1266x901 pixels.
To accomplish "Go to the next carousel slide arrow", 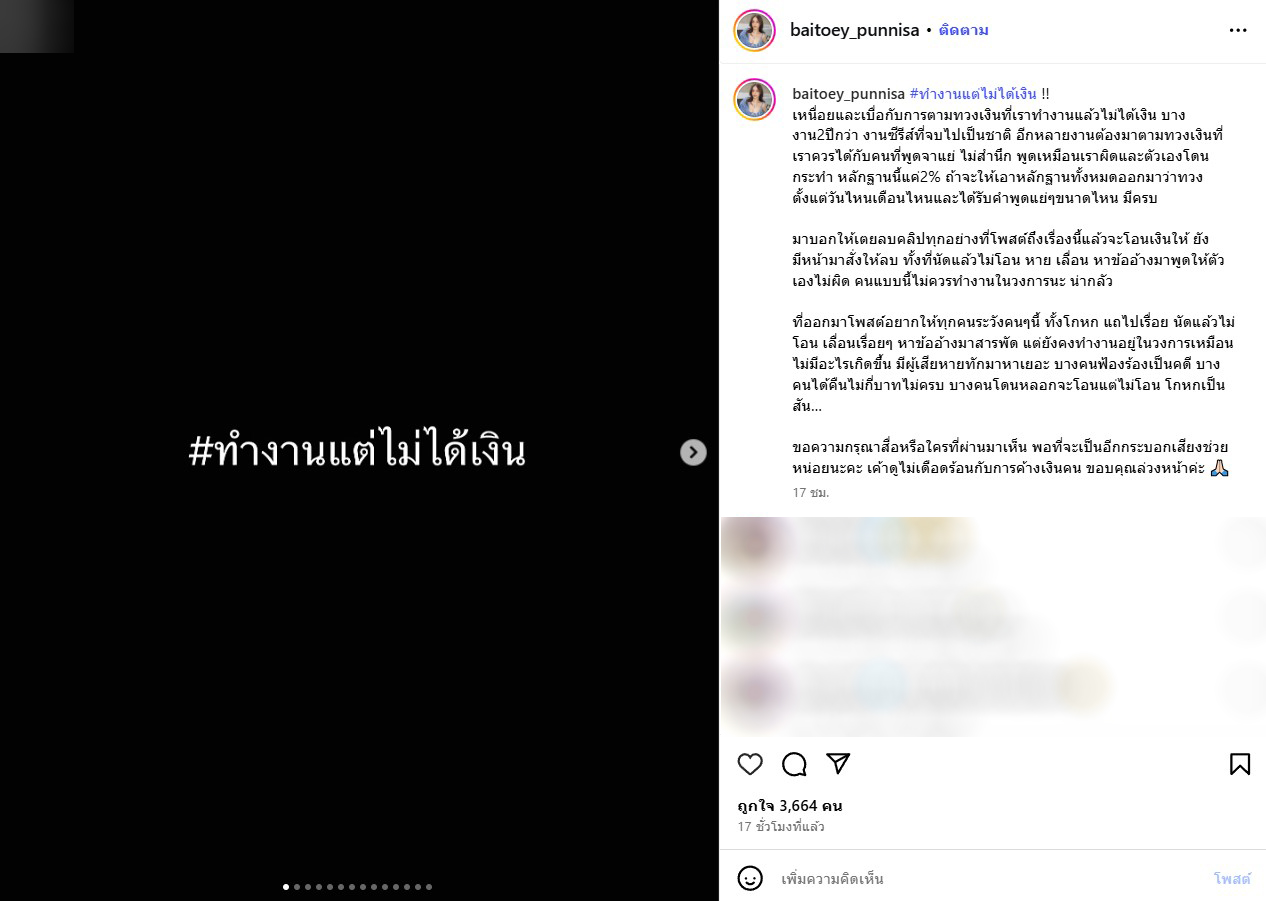I will (693, 452).
